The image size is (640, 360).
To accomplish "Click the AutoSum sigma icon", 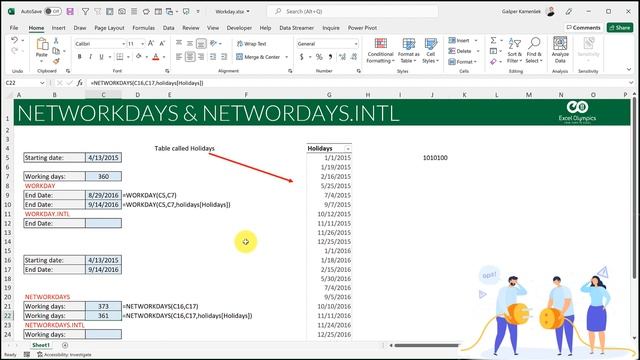I will coord(493,40).
